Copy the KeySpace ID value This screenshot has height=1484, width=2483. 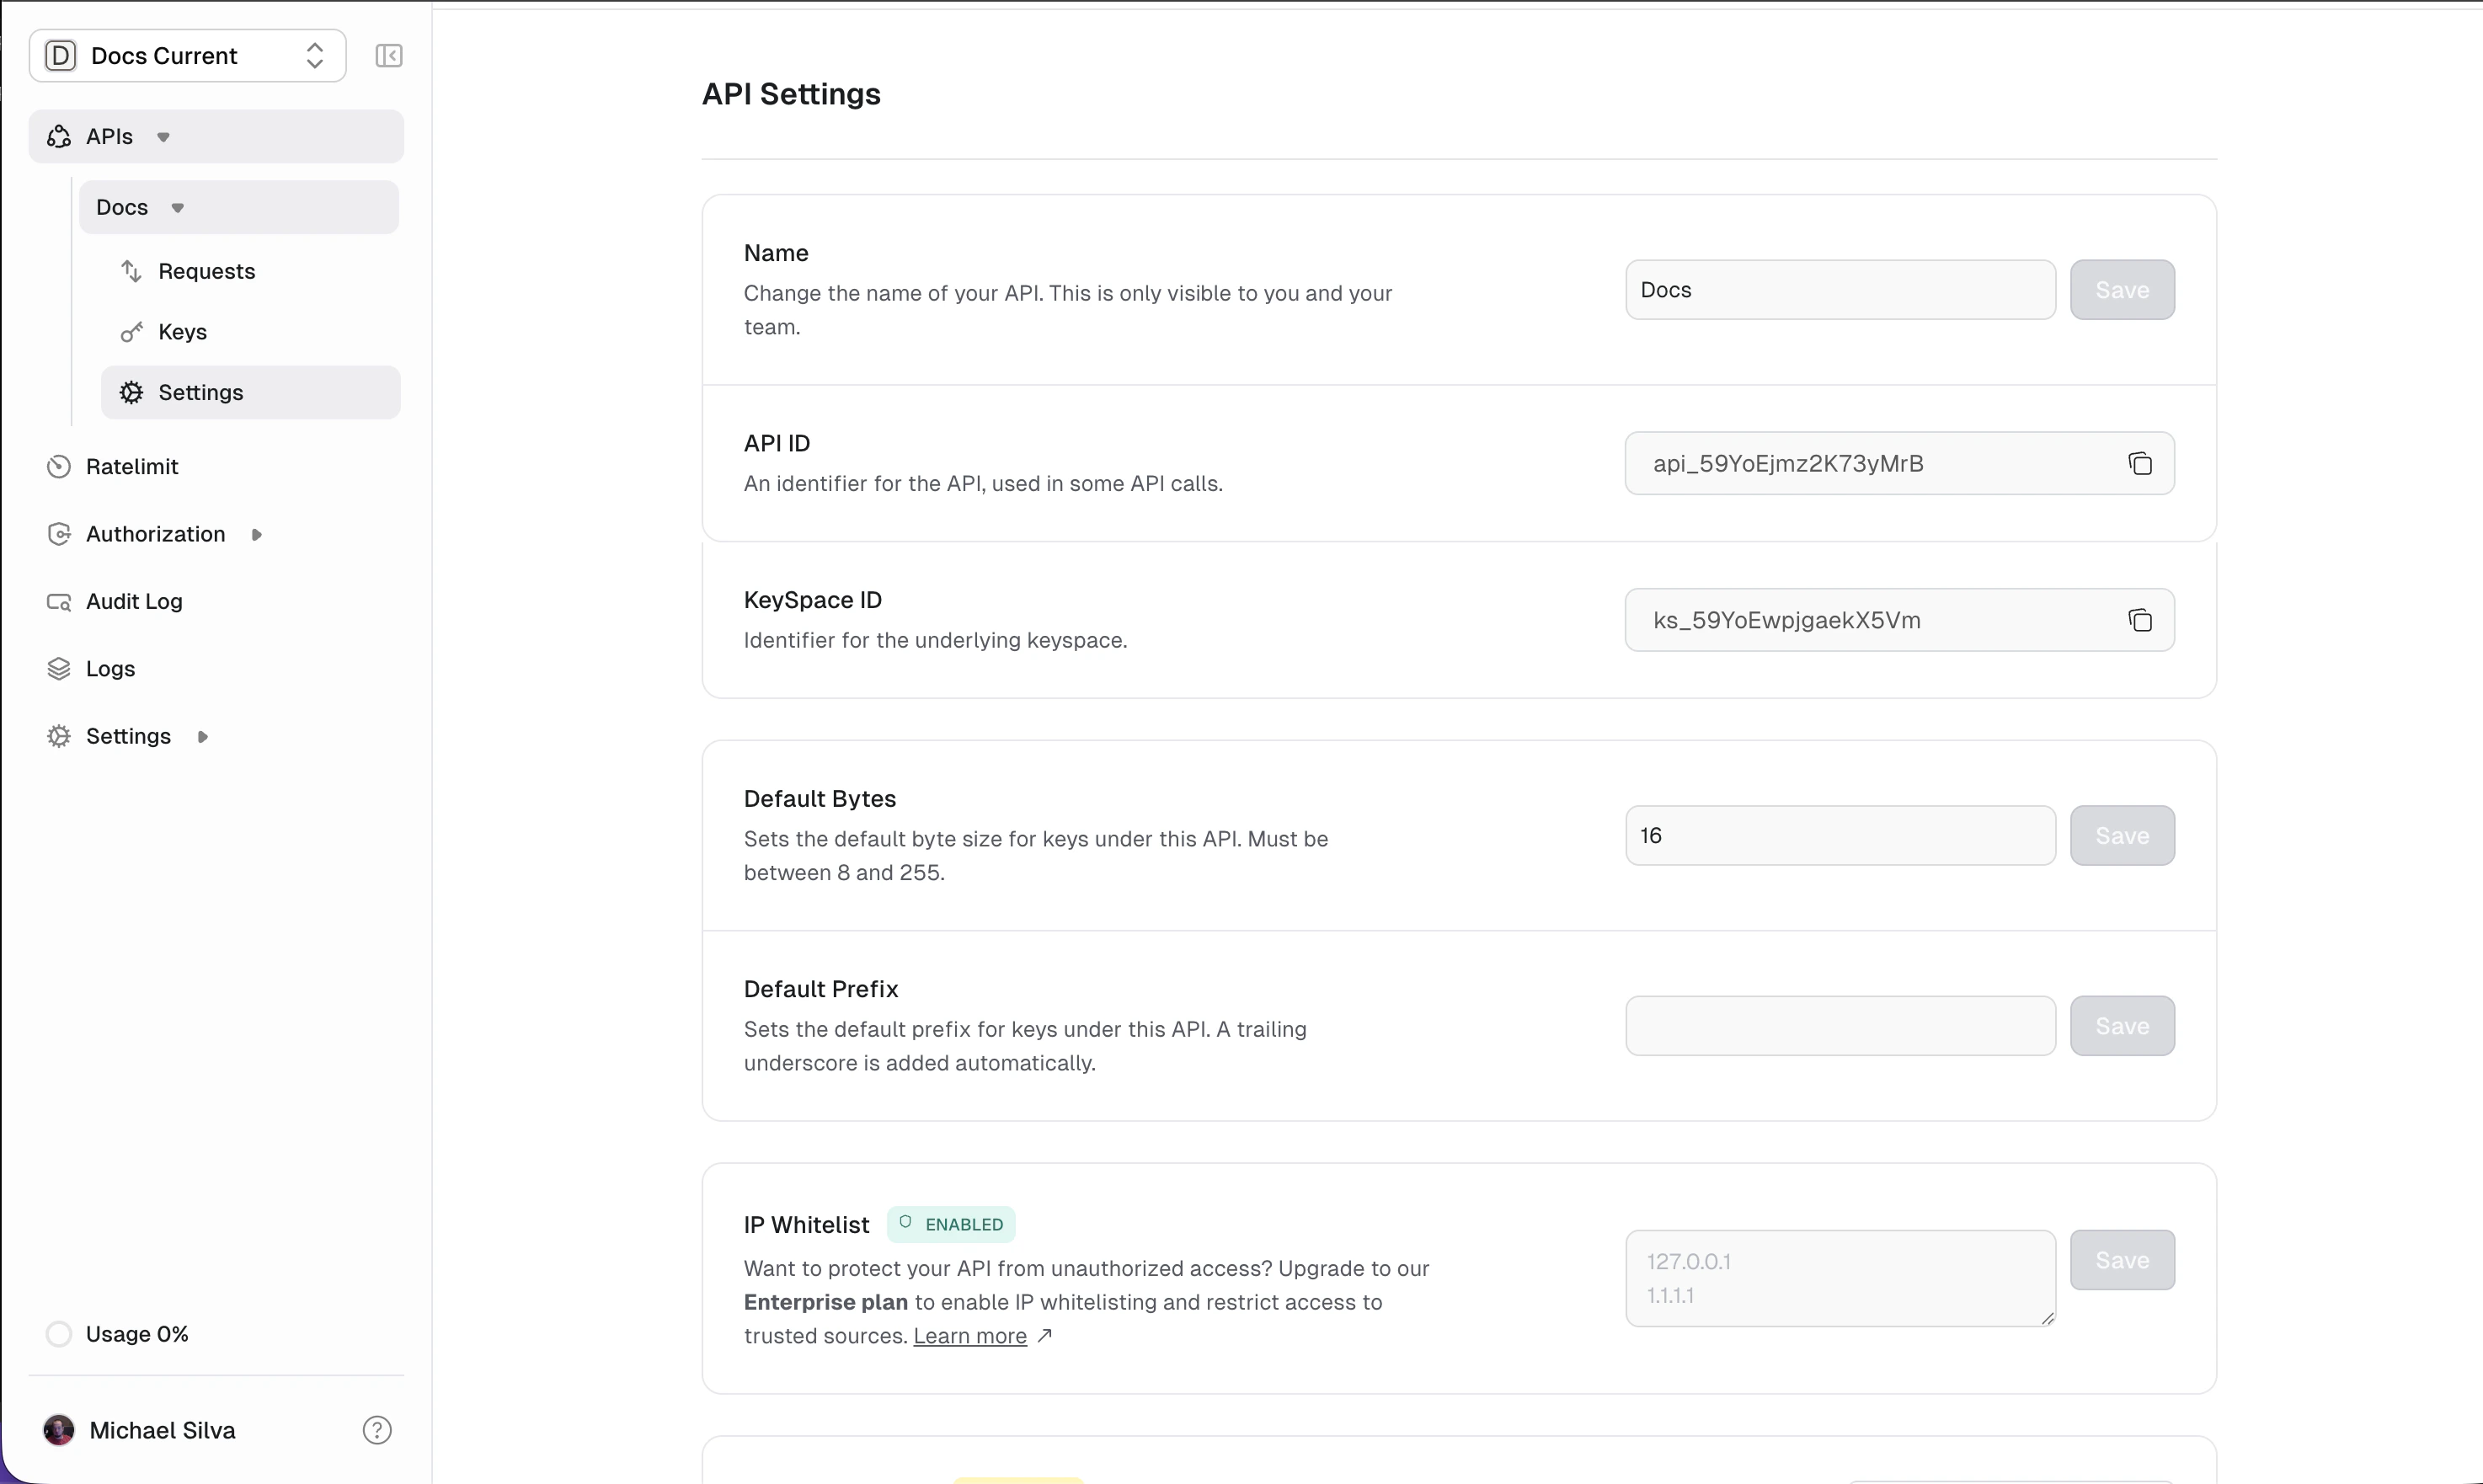click(2140, 620)
